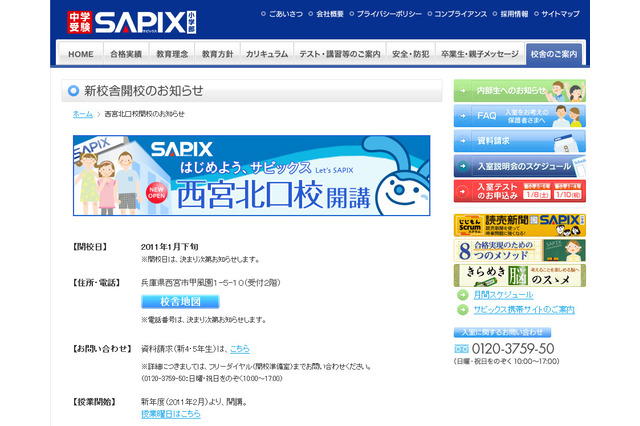Select the 校舎のご案内 navigation tab
Image resolution: width=640 pixels, height=426 pixels.
pos(554,54)
